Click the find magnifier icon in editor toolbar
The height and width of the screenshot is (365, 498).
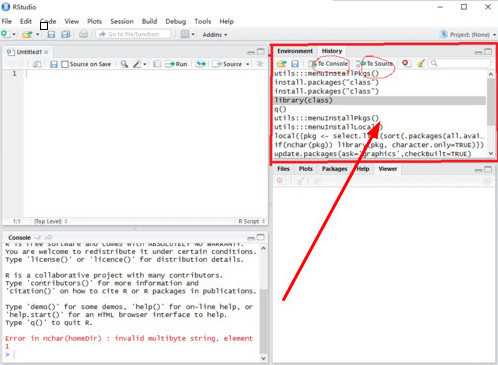pos(124,64)
